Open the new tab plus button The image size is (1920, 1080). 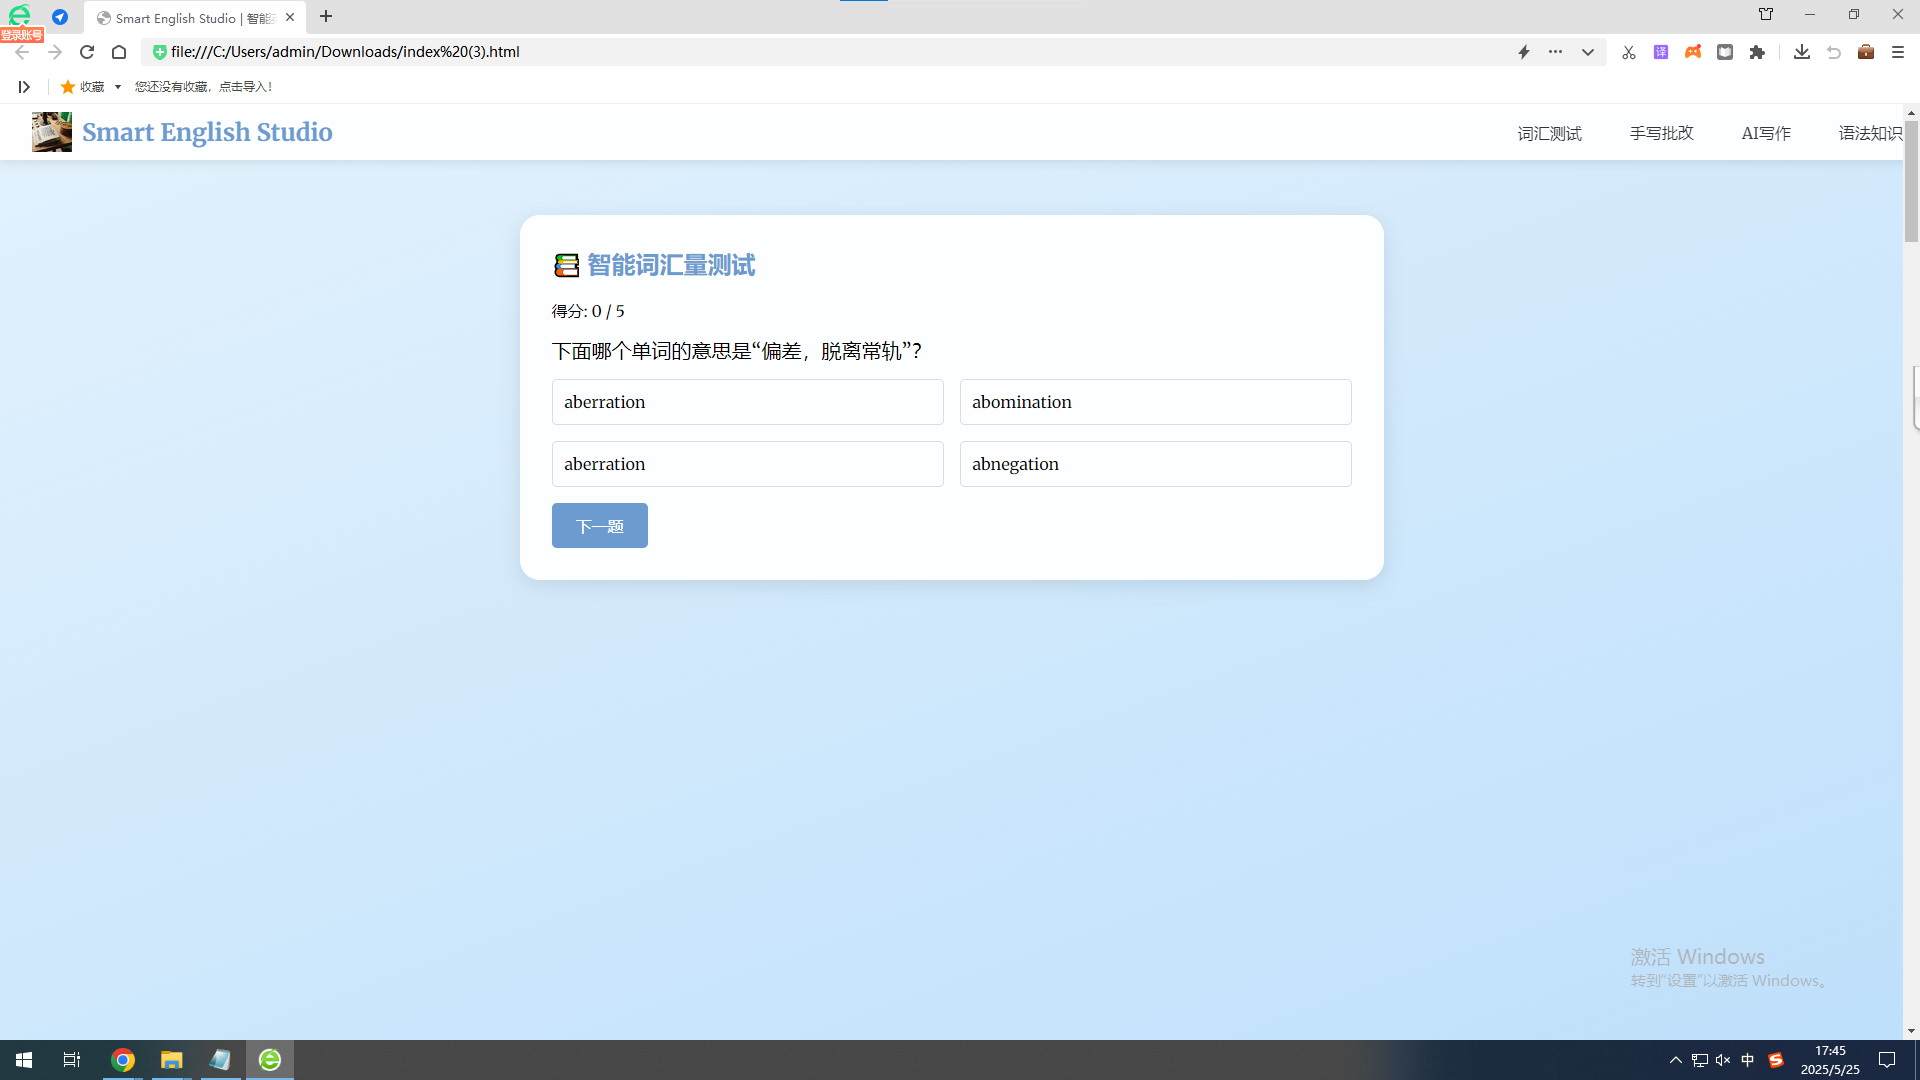(x=326, y=17)
